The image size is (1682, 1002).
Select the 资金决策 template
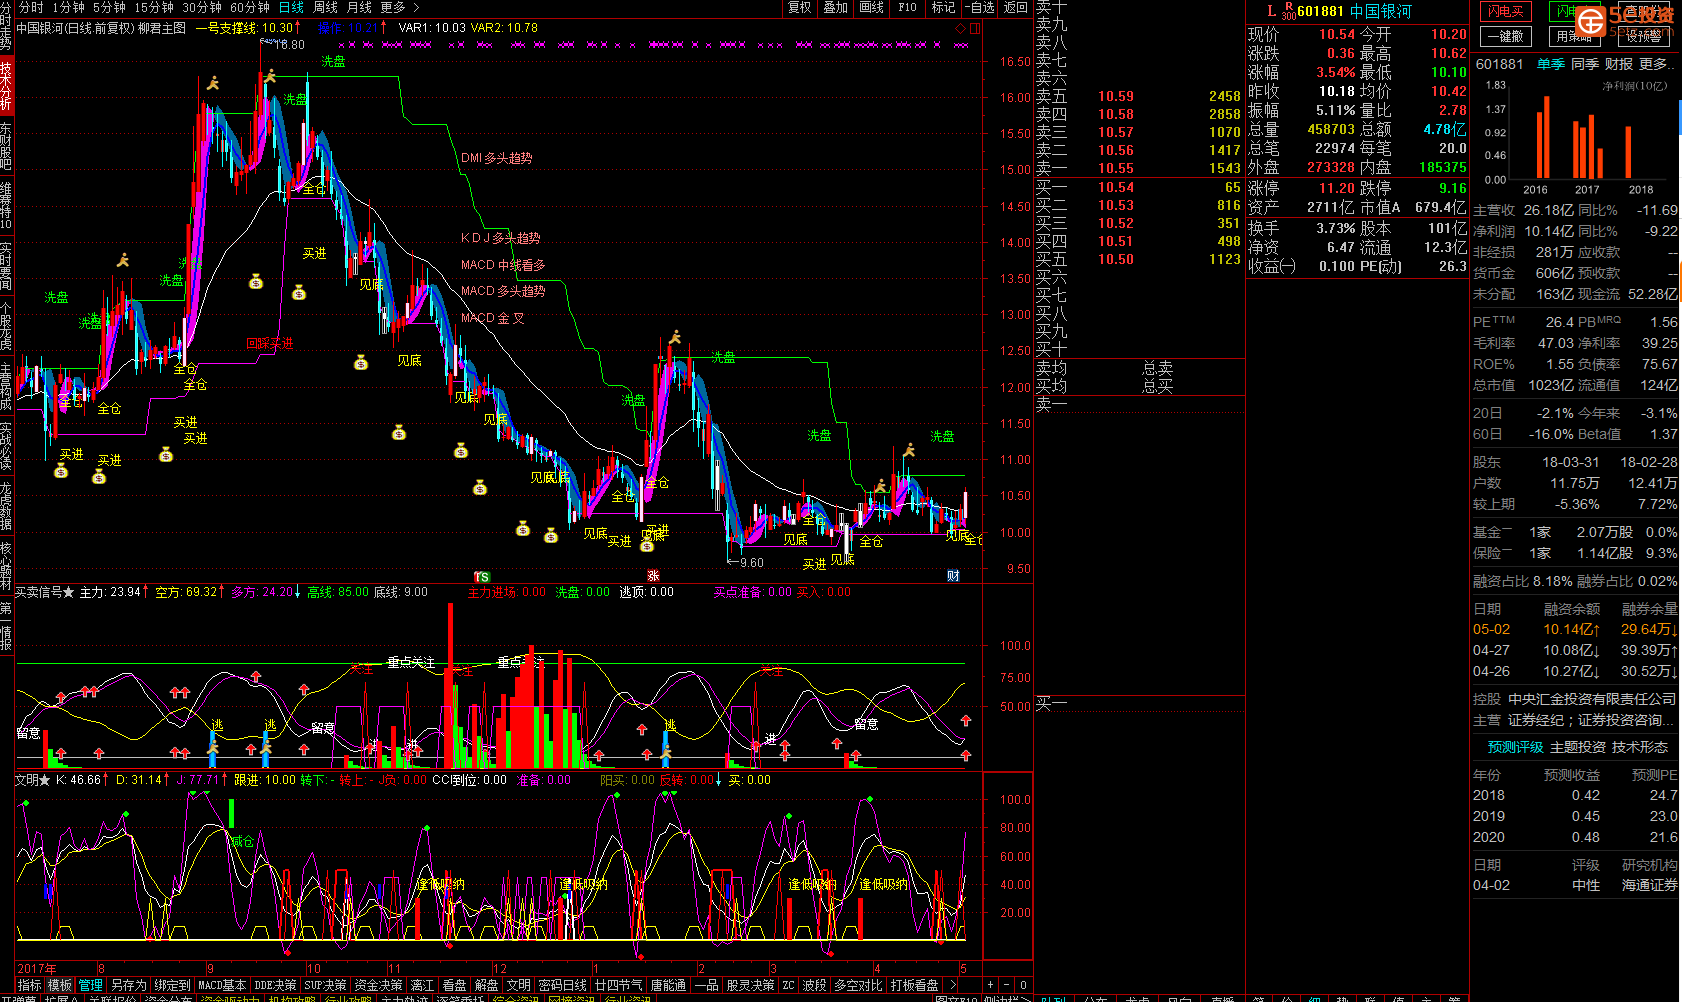379,985
